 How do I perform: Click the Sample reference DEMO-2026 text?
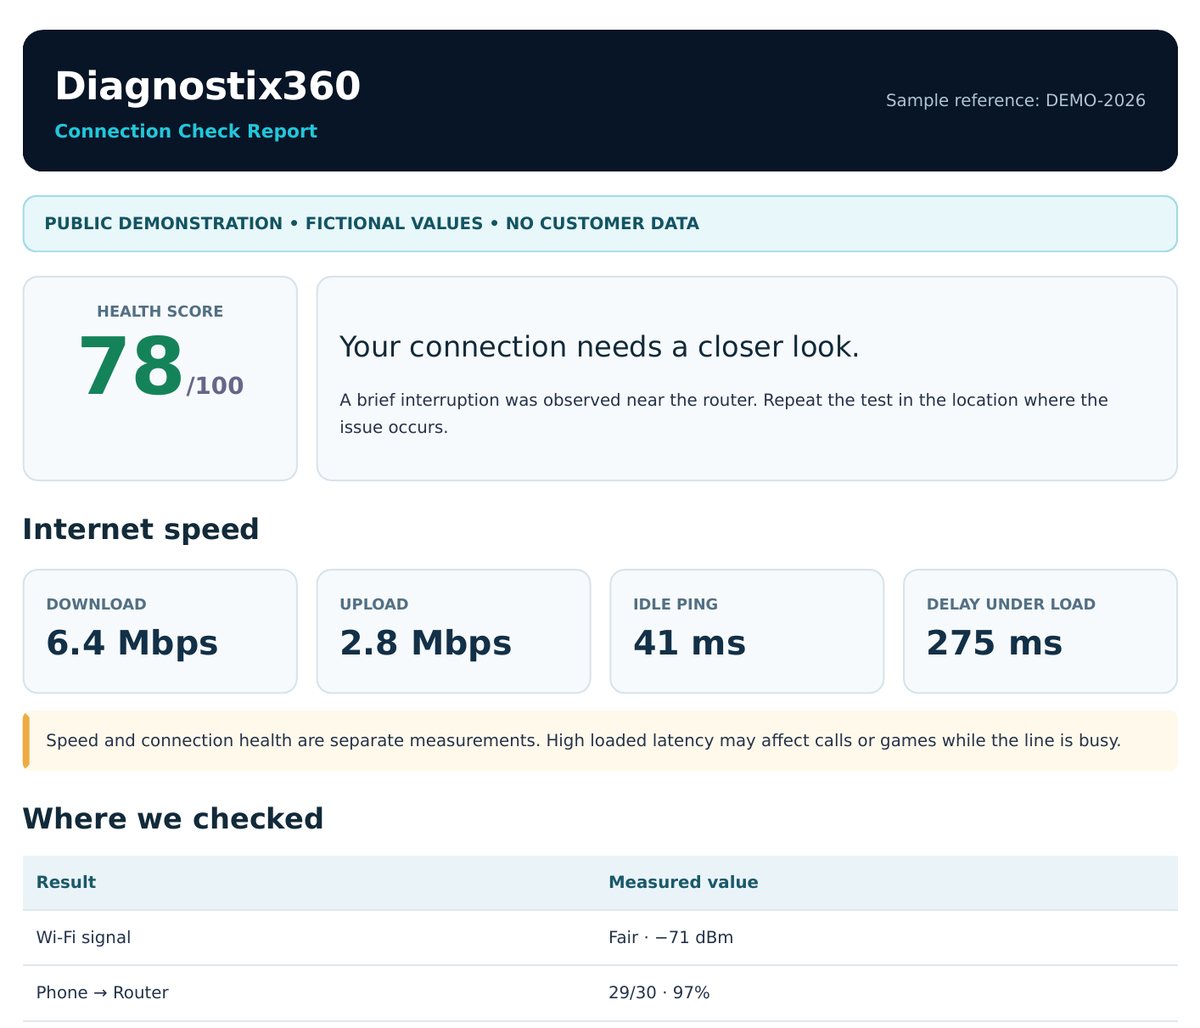(1015, 100)
